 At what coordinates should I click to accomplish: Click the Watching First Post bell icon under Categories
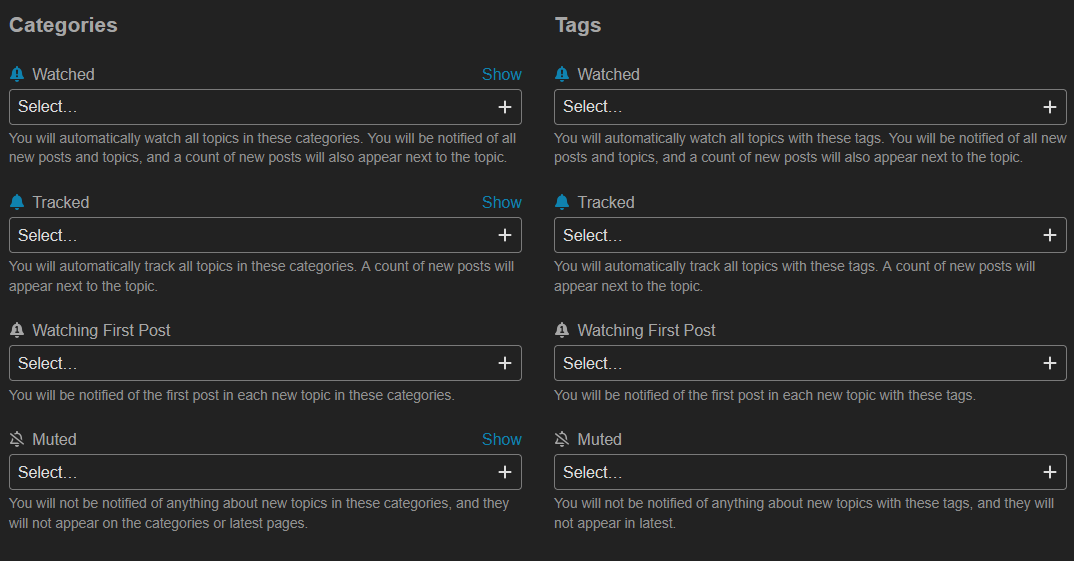coord(17,330)
